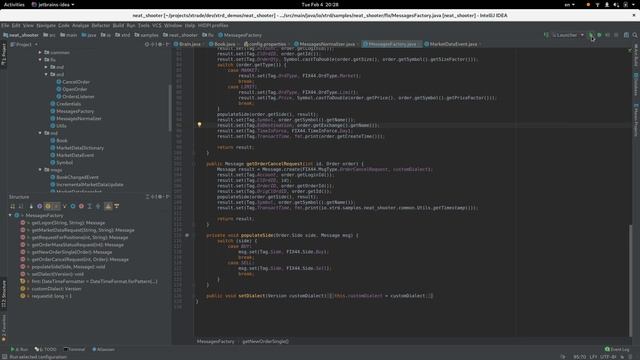
Task: Toggle Show non-public members in Structure toolbar
Action: tap(56, 206)
